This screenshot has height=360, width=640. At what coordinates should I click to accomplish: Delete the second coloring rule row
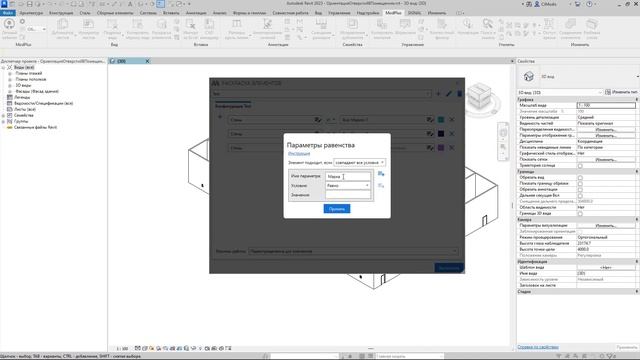452,133
